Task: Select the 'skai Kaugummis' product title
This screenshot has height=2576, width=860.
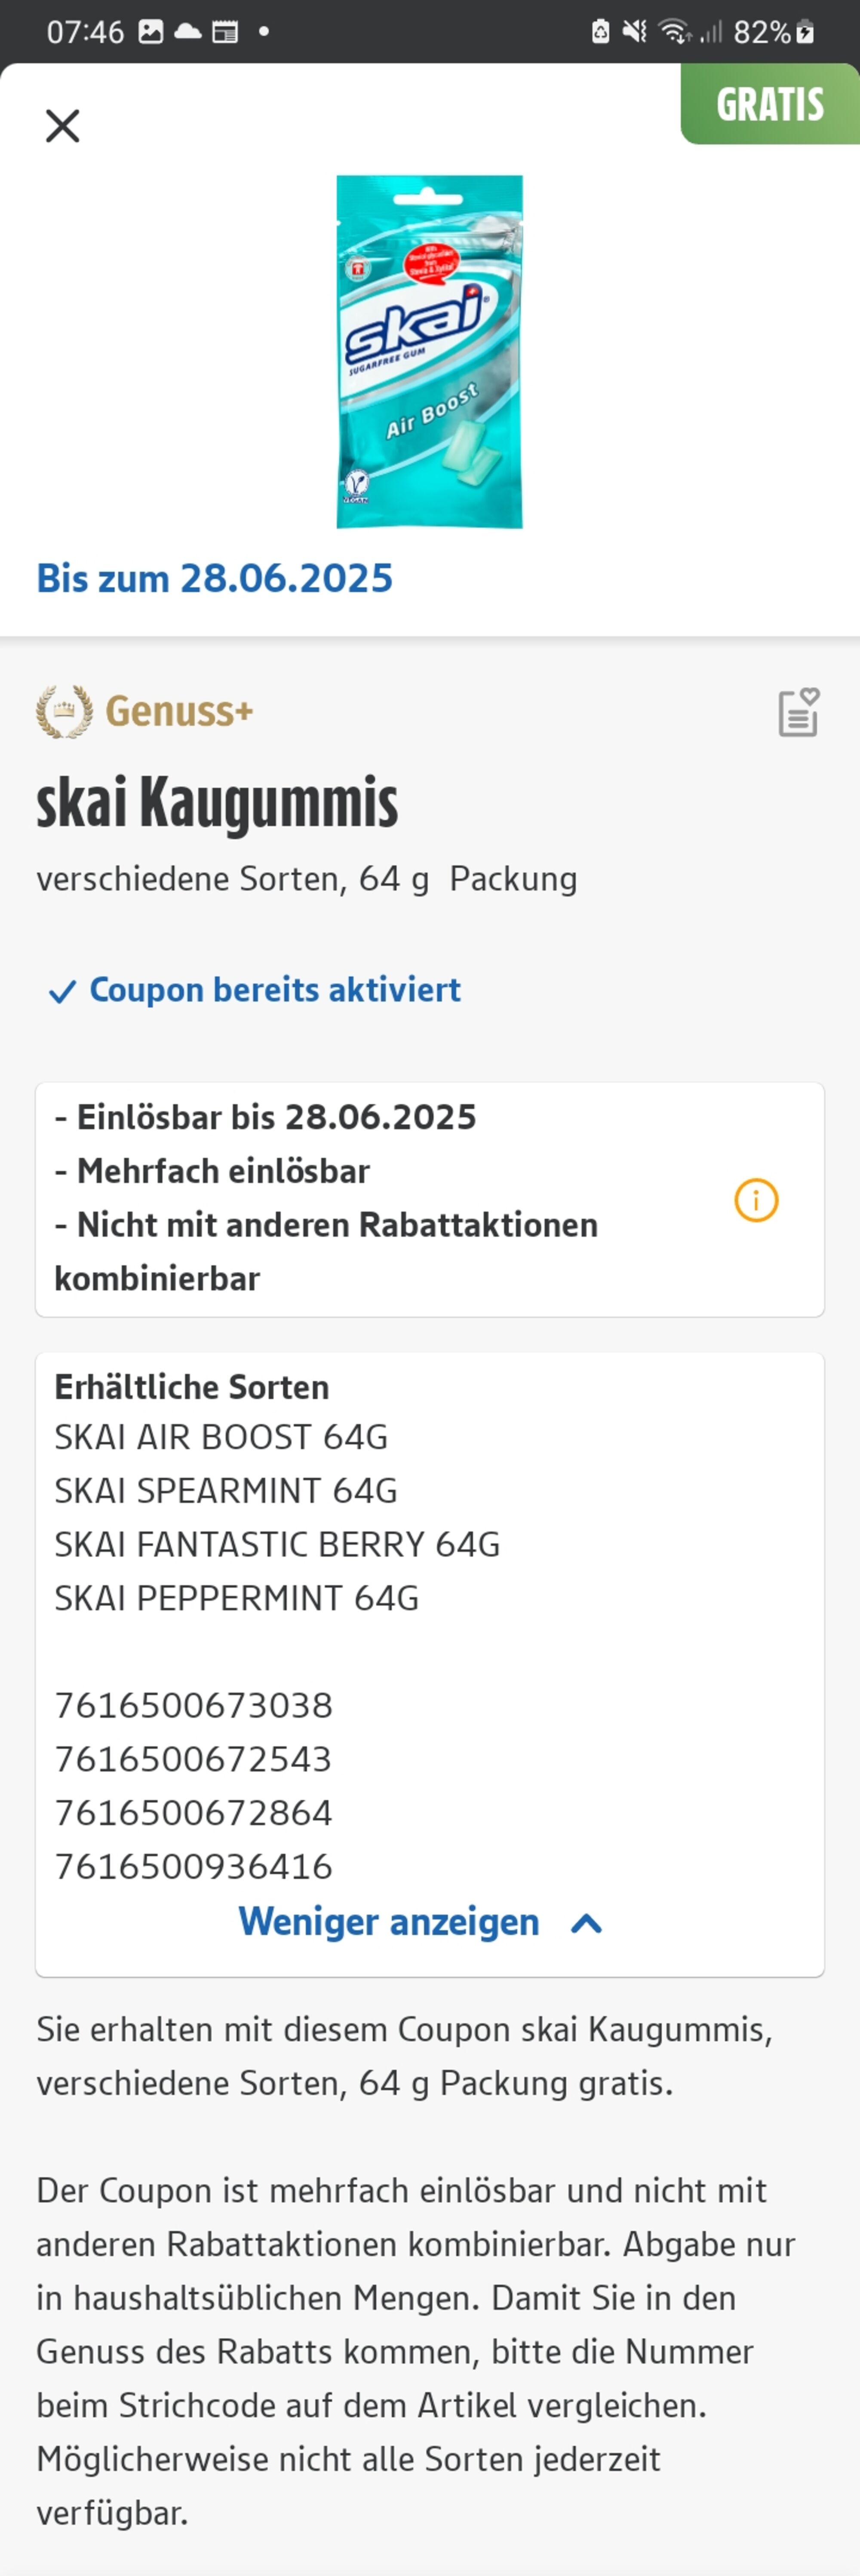Action: click(217, 803)
